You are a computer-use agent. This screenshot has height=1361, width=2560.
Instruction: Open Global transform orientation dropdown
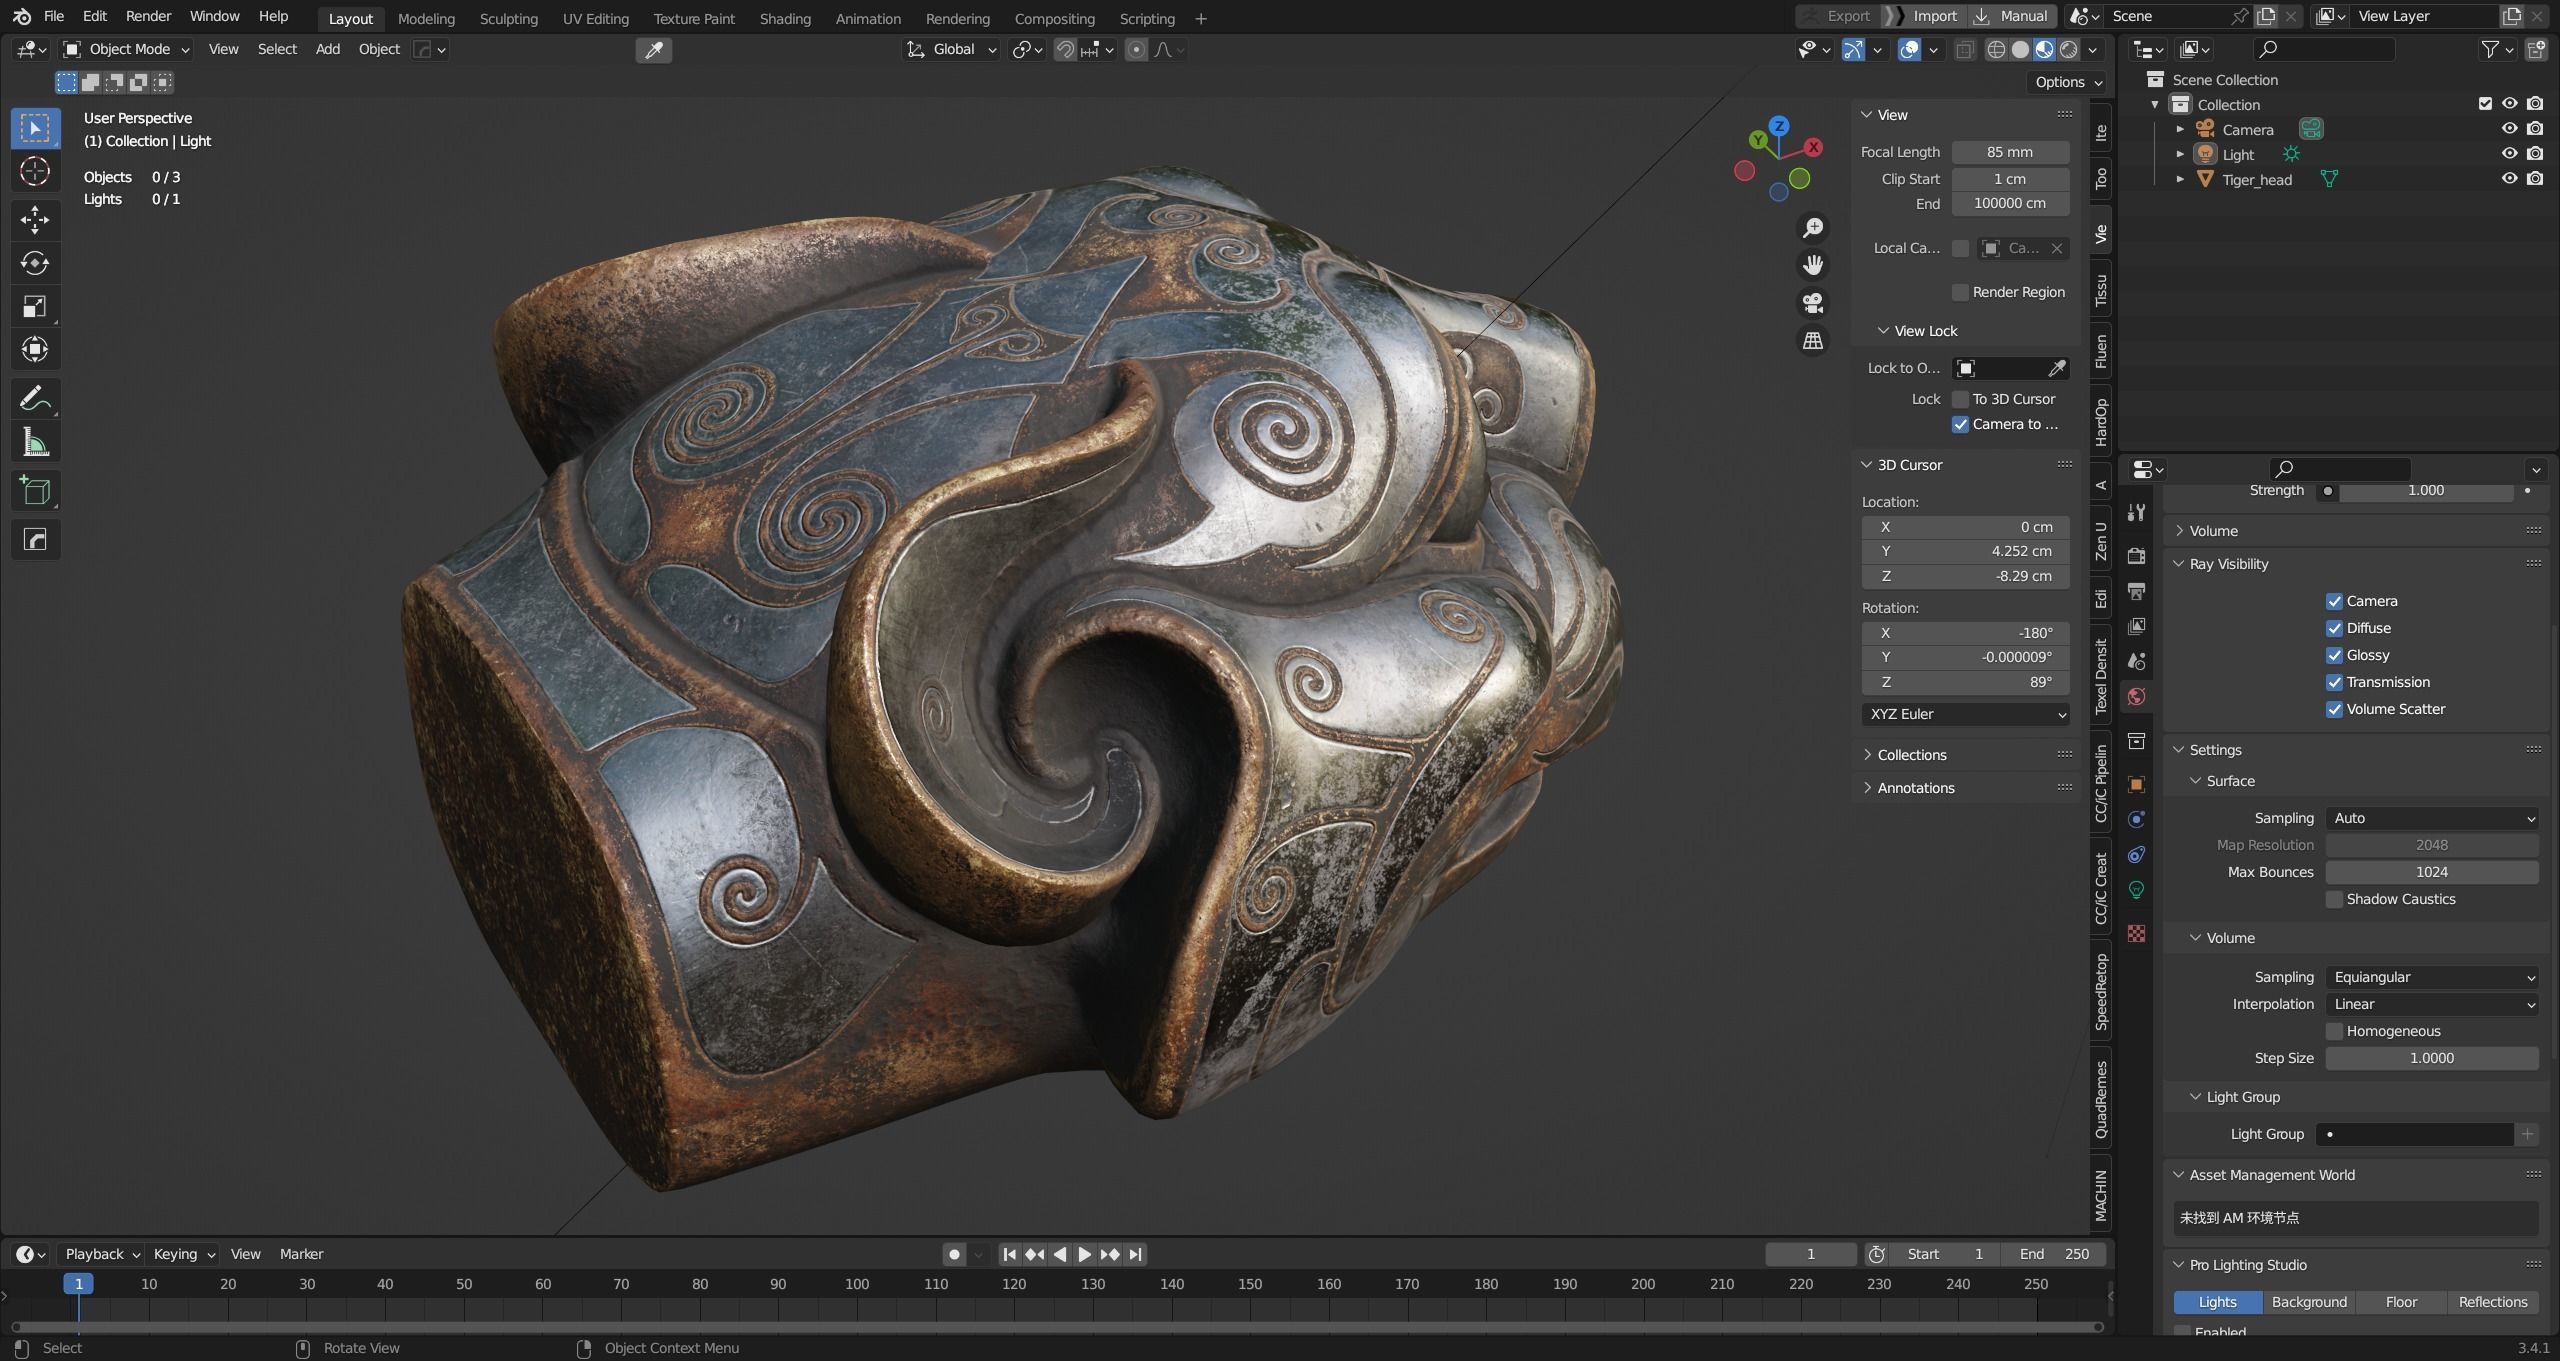pos(951,49)
